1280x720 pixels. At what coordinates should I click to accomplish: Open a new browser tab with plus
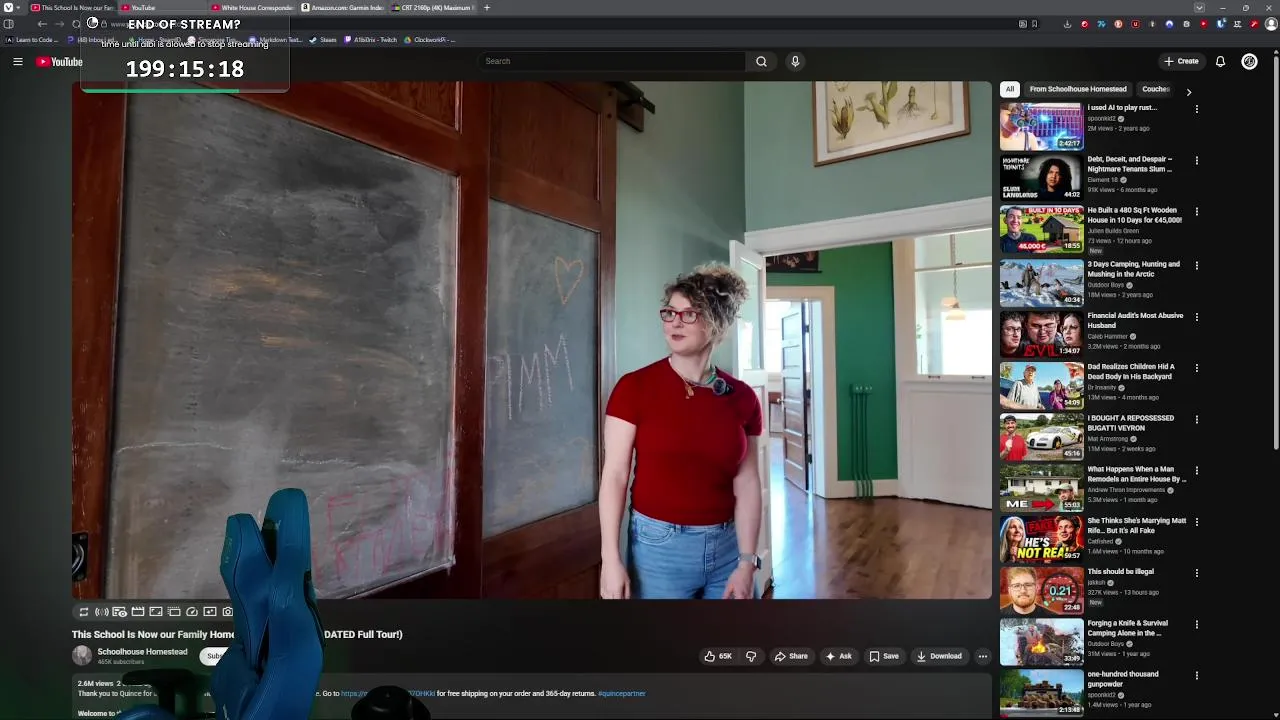[x=487, y=8]
